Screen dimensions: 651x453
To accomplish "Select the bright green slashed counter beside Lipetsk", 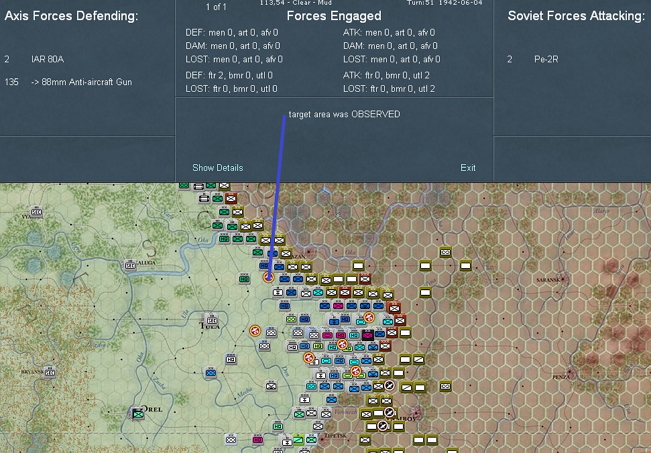I will (x=298, y=439).
